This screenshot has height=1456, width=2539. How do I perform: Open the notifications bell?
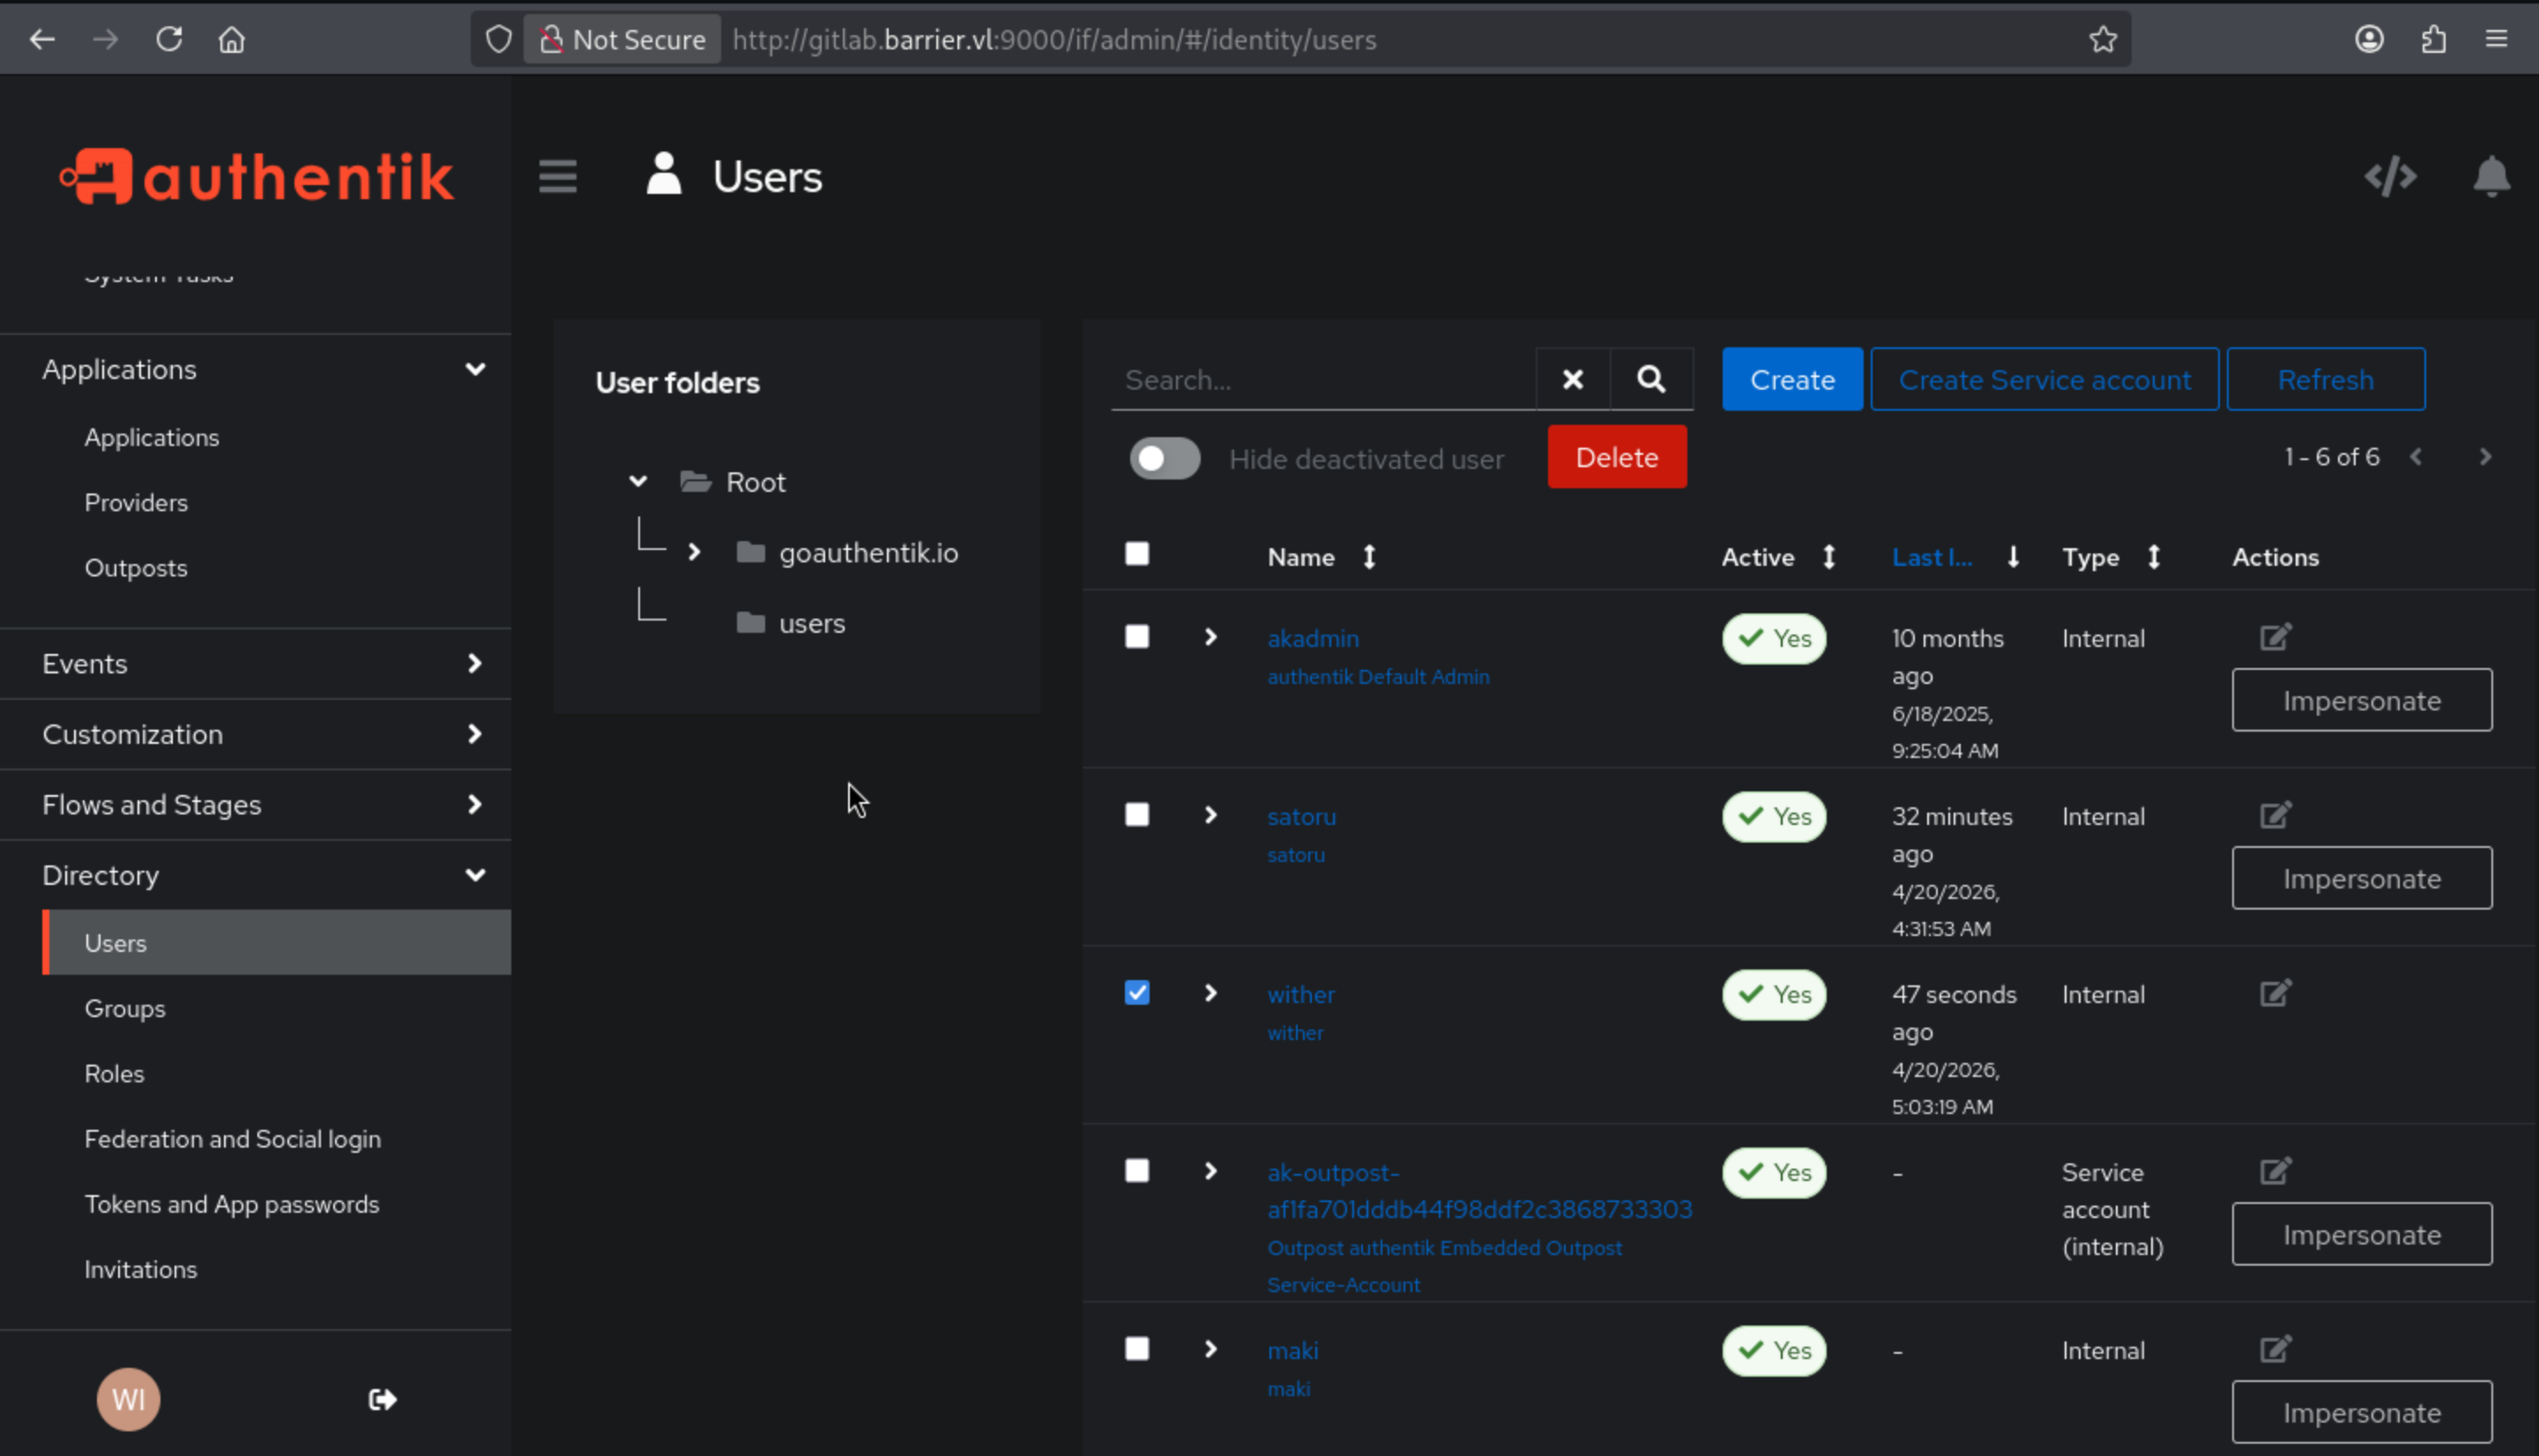(2490, 177)
